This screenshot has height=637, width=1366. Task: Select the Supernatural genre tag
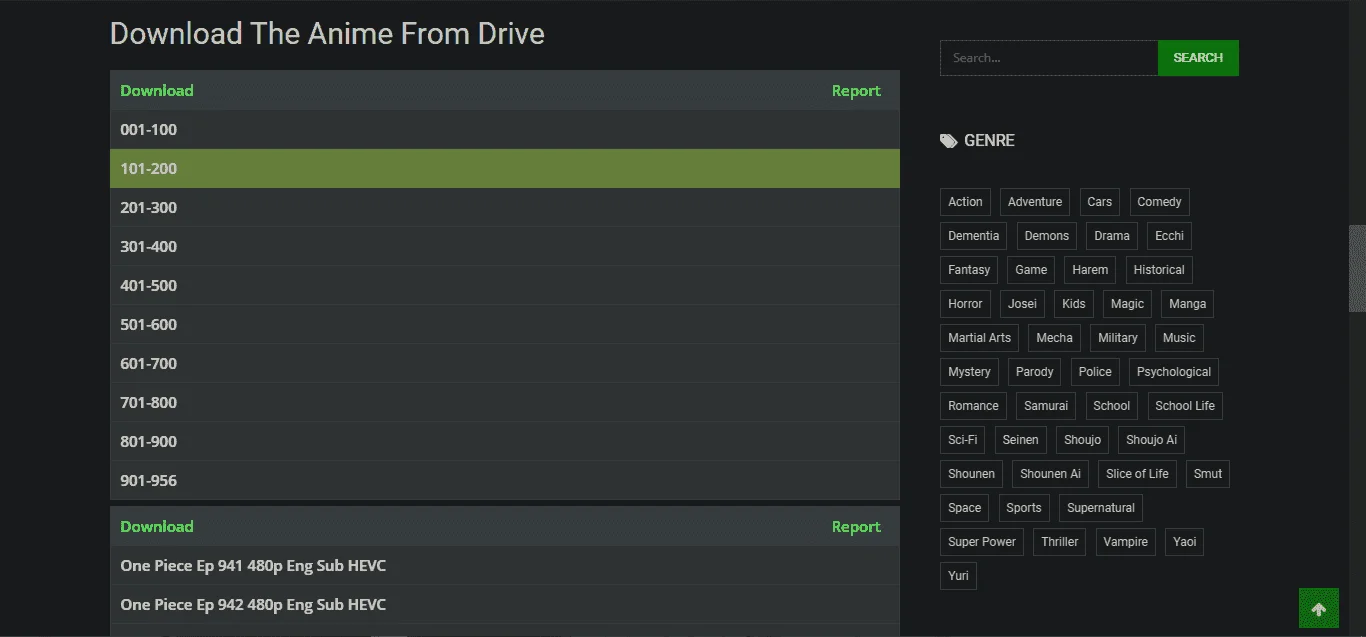click(x=1101, y=508)
